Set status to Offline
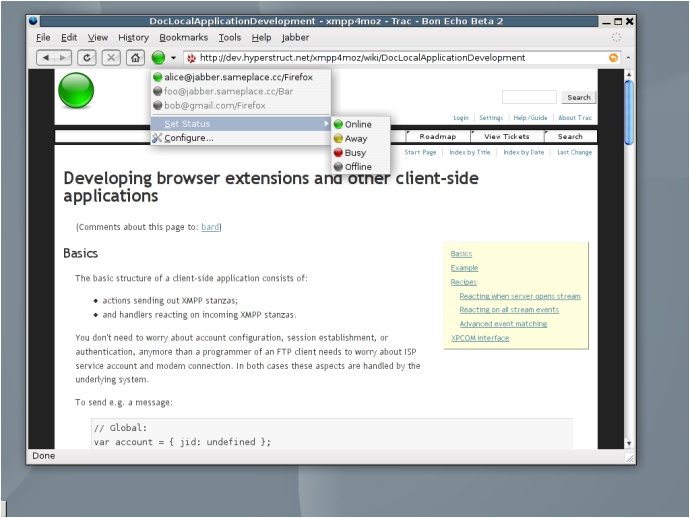 point(360,167)
